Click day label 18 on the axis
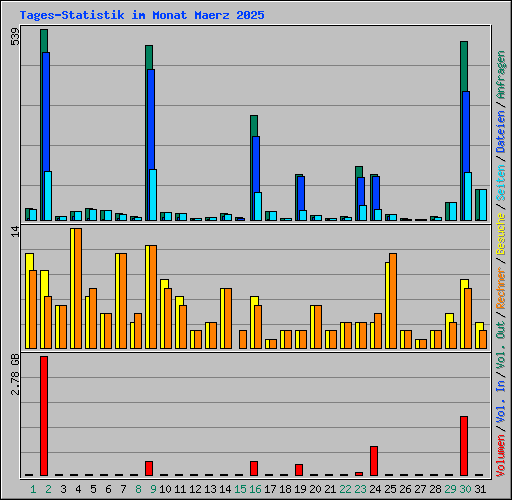 [x=285, y=489]
